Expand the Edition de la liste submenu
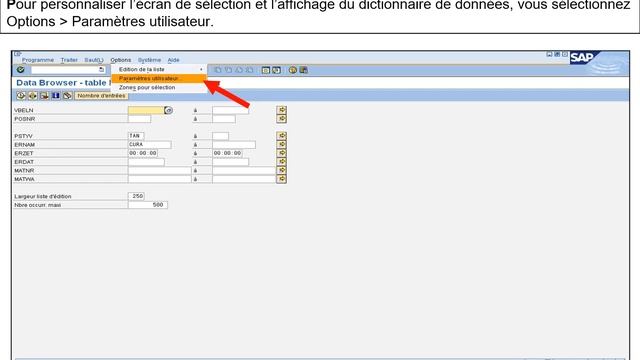 click(159, 69)
